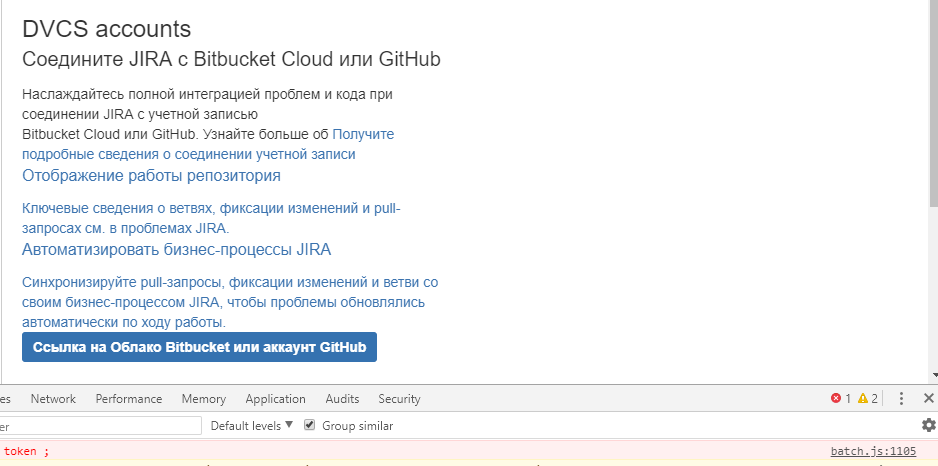The width and height of the screenshot is (938, 466).
Task: Open Автоматизировать бизнес-процессы JIRA link
Action: coord(176,249)
